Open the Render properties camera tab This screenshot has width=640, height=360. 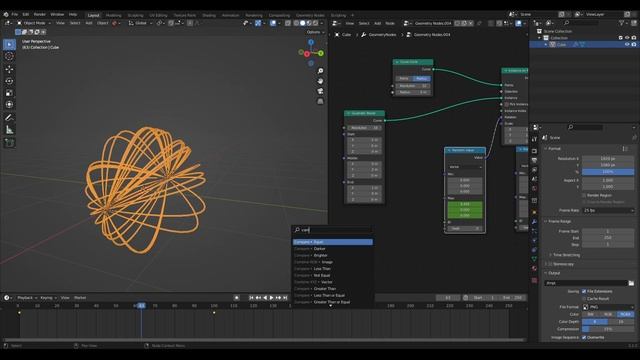(534, 151)
